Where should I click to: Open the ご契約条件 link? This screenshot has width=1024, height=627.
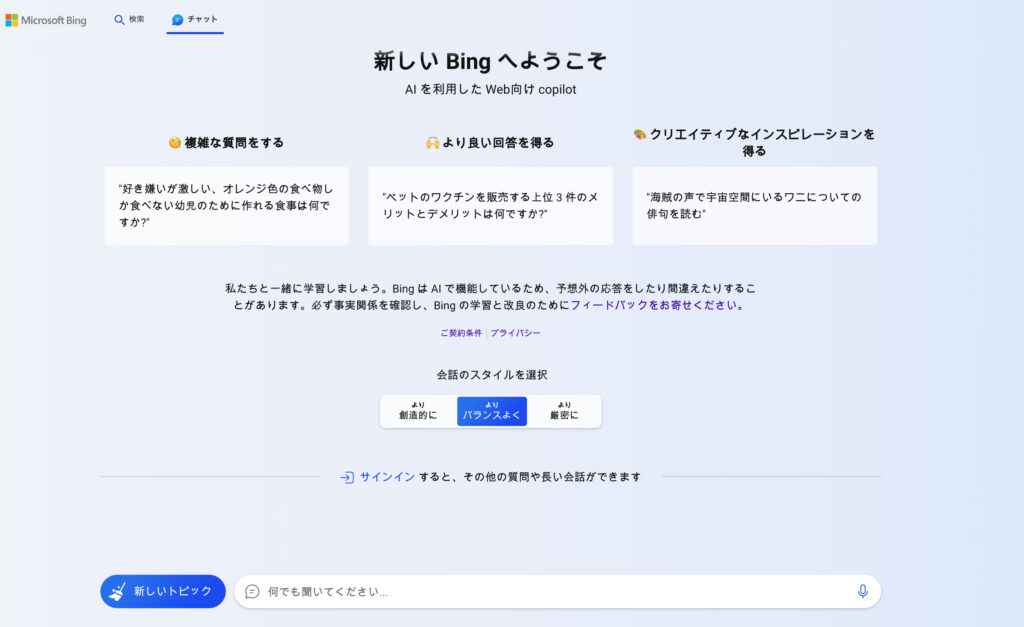[461, 333]
